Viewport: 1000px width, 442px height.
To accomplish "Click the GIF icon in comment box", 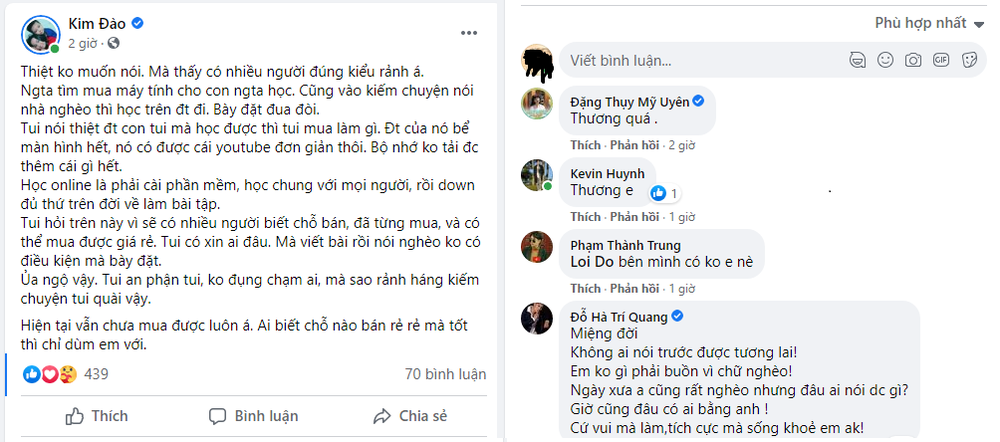I will (x=940, y=60).
